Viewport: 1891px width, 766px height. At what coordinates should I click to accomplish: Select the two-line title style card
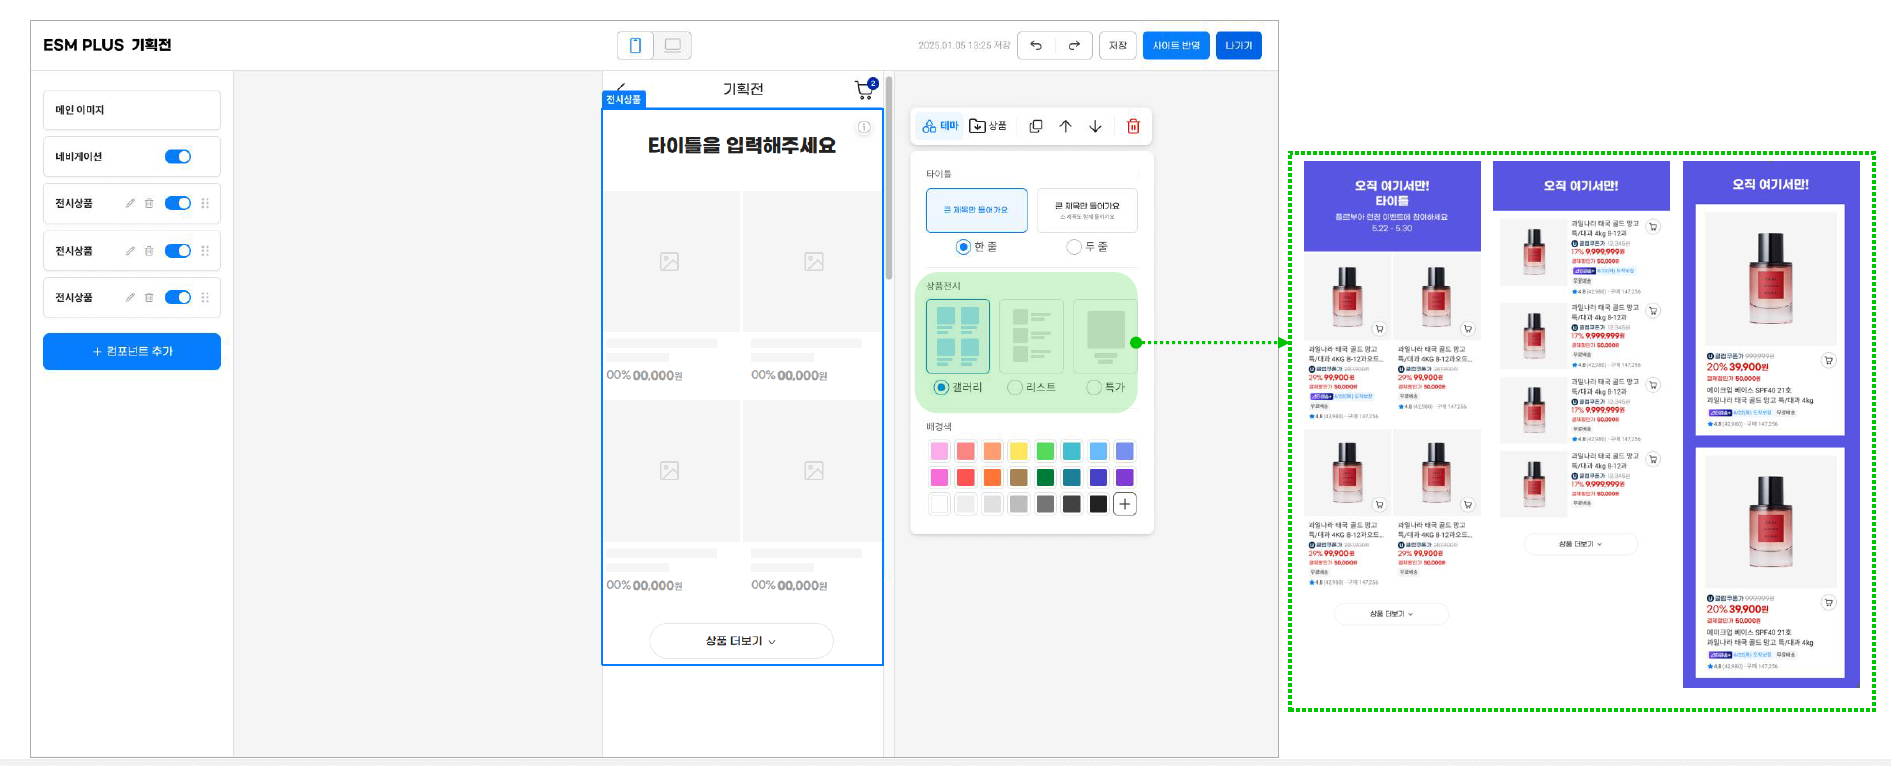pos(1087,210)
